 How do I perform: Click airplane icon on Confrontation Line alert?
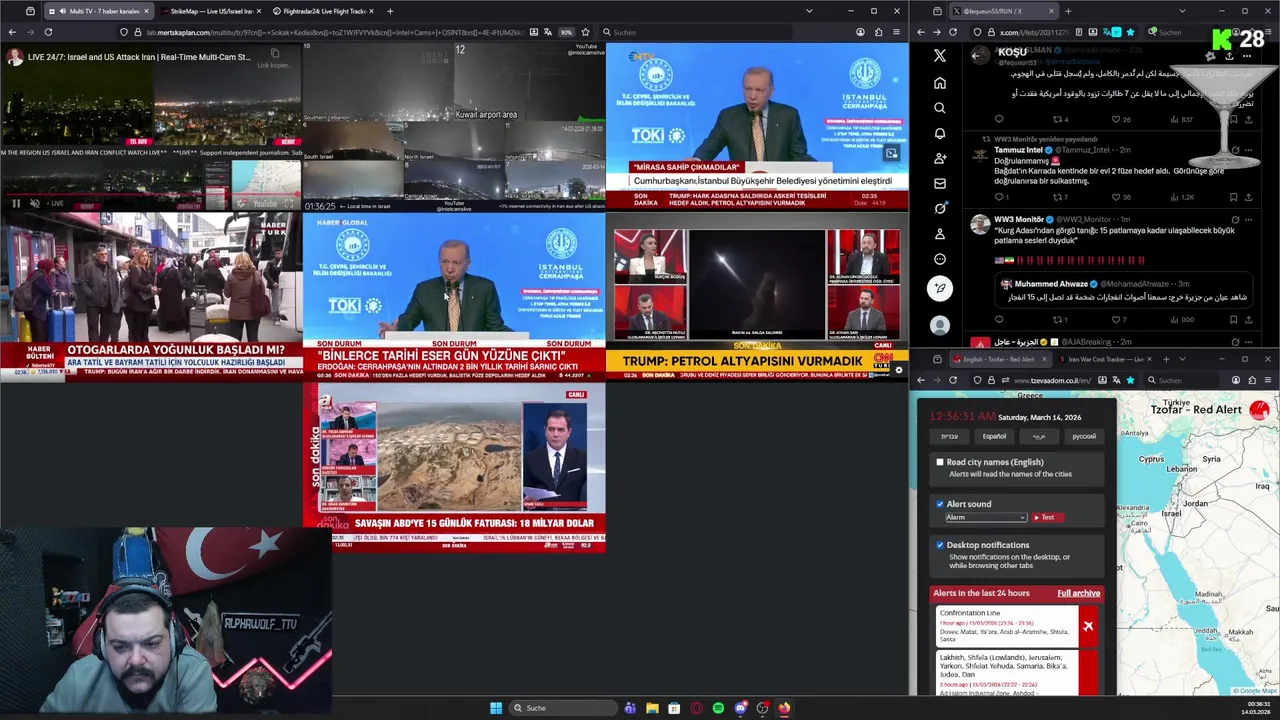(x=1088, y=627)
